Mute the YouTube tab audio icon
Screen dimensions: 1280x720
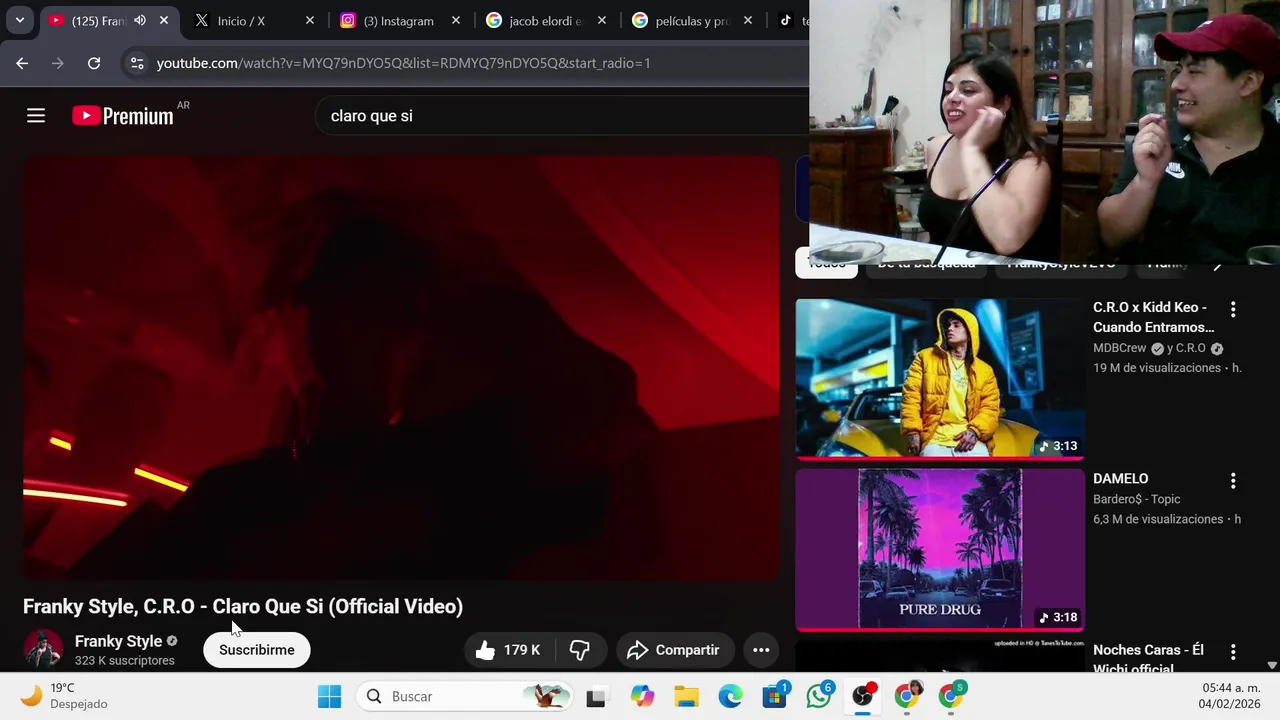click(140, 20)
